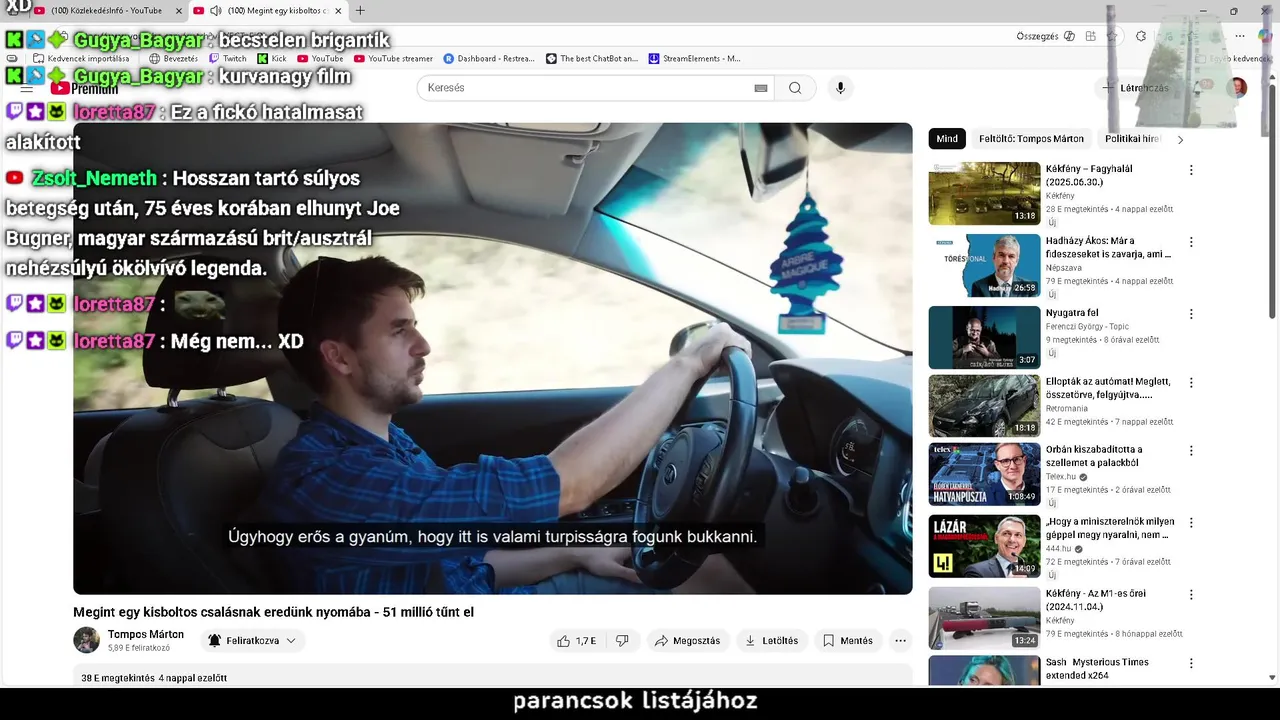This screenshot has height=720, width=1280.
Task: Open options menu for Orbán kiszabadította video
Action: 1190,451
